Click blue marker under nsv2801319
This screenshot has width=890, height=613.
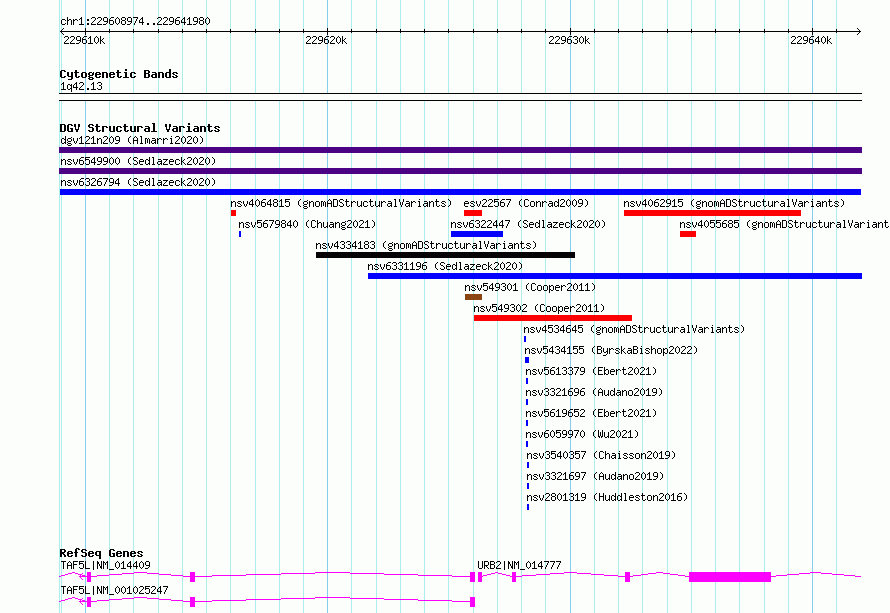click(528, 507)
